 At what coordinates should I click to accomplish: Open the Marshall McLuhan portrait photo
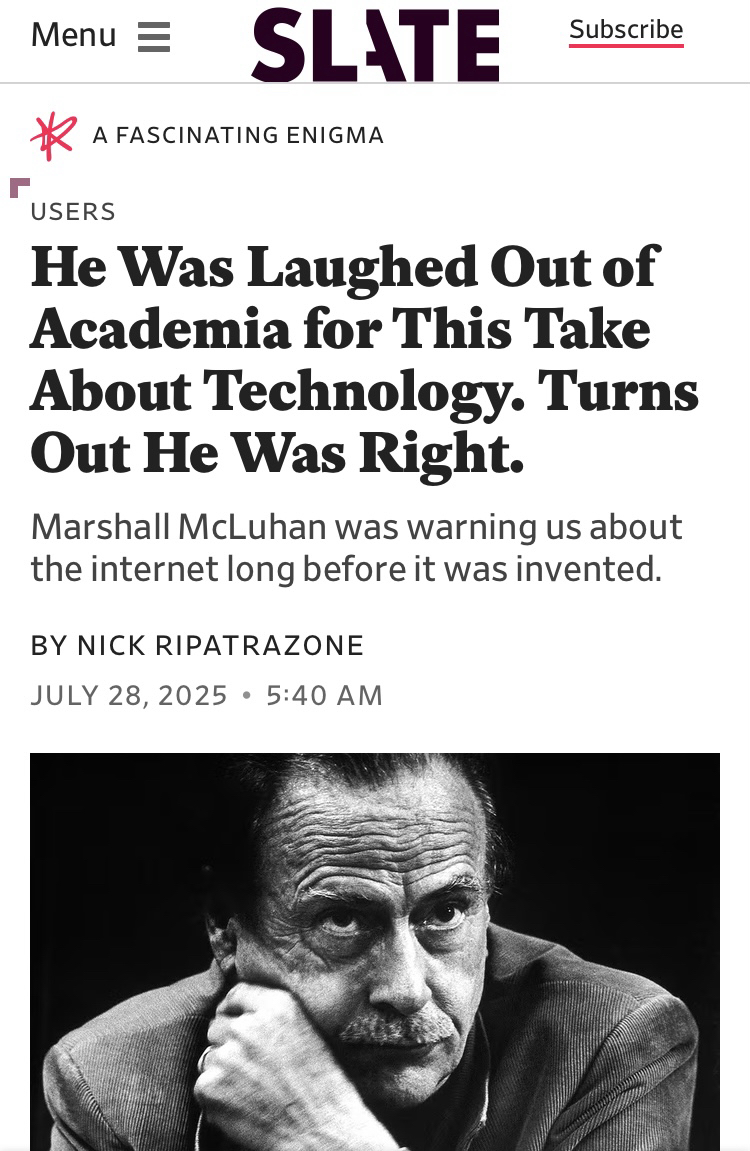[375, 950]
